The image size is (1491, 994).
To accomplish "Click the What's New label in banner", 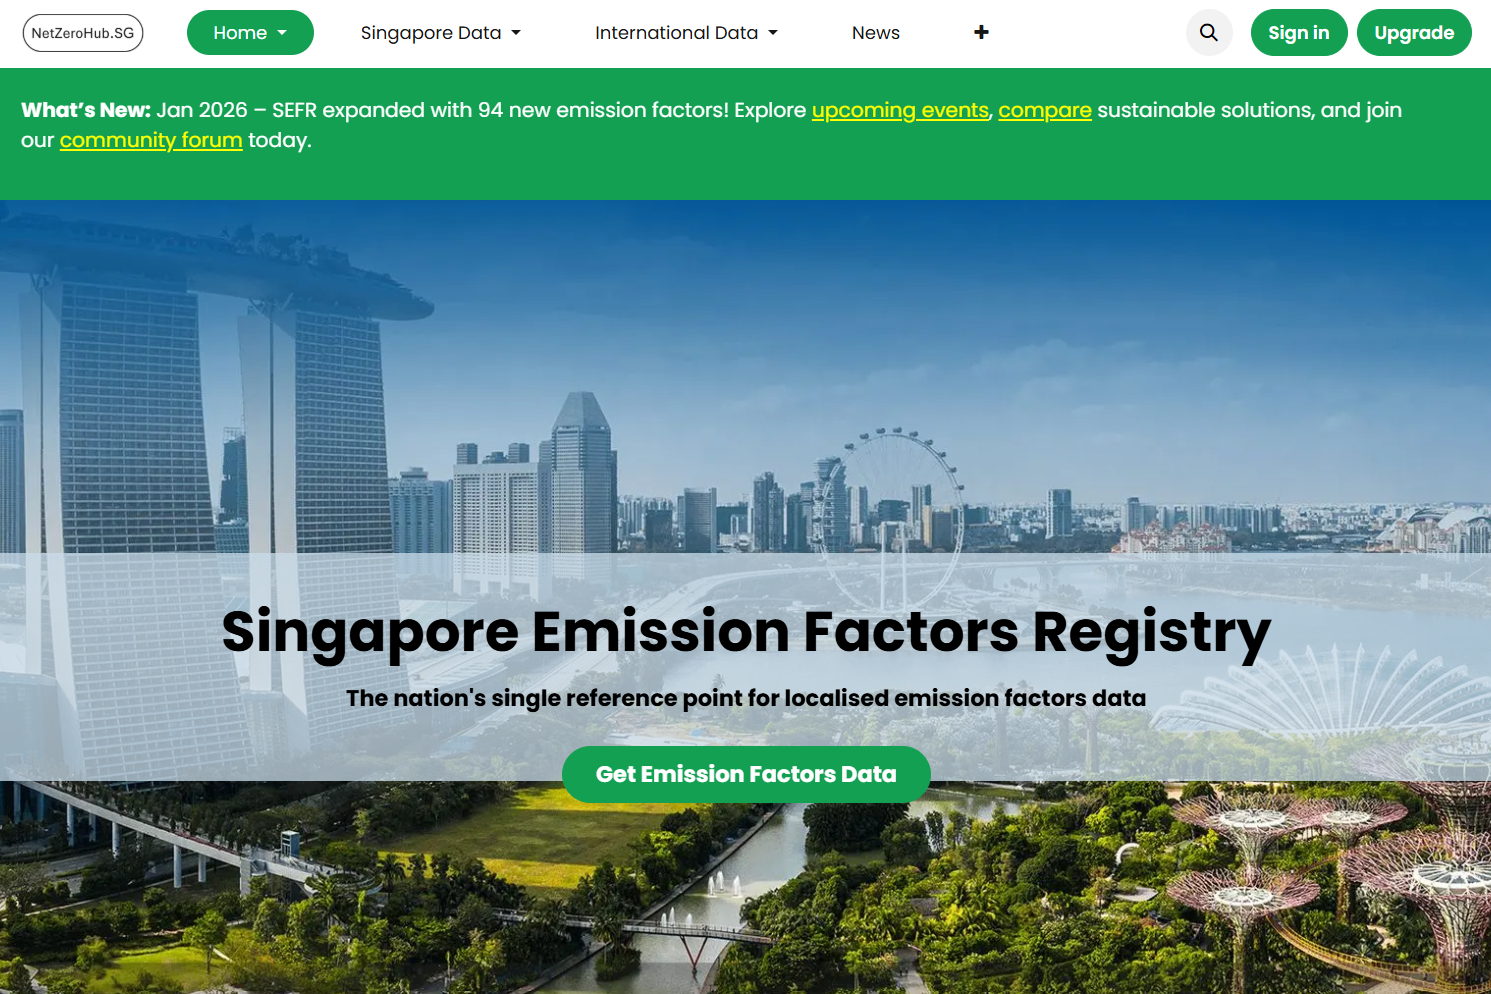I will click(x=86, y=110).
